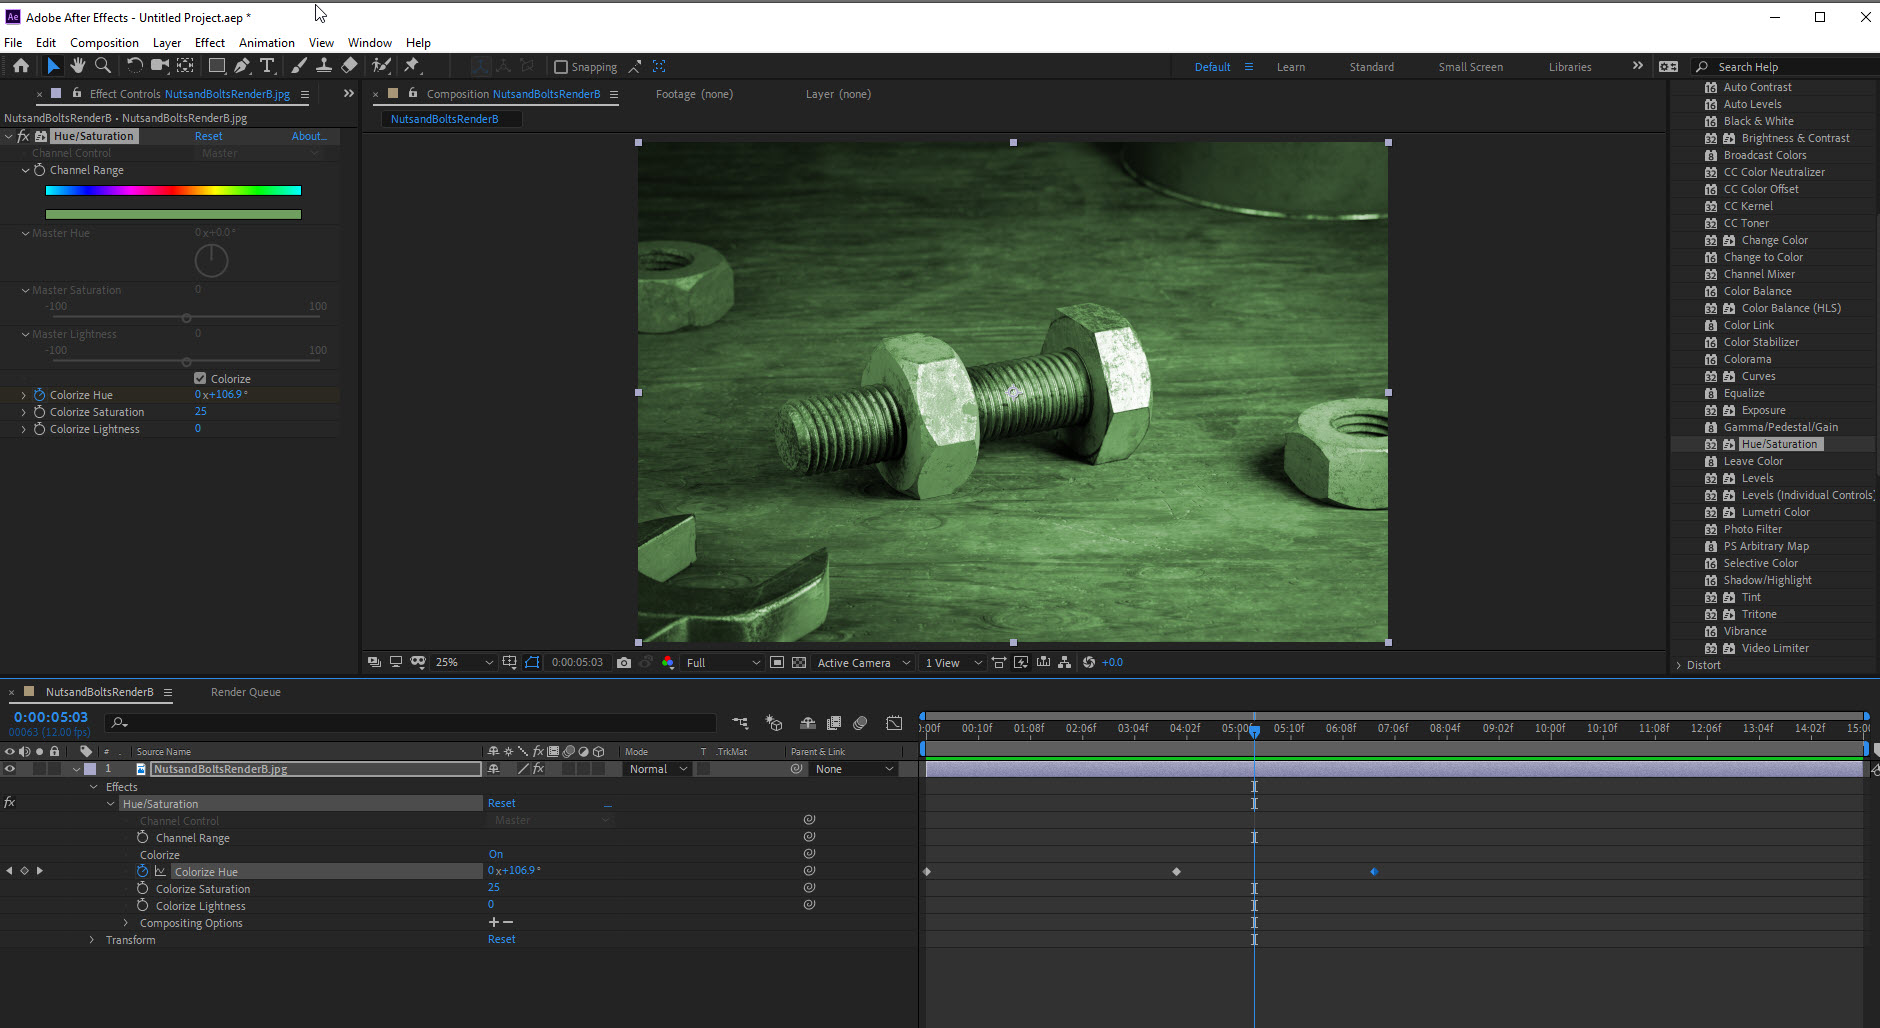Toggle transparency grid in the viewer

(799, 662)
